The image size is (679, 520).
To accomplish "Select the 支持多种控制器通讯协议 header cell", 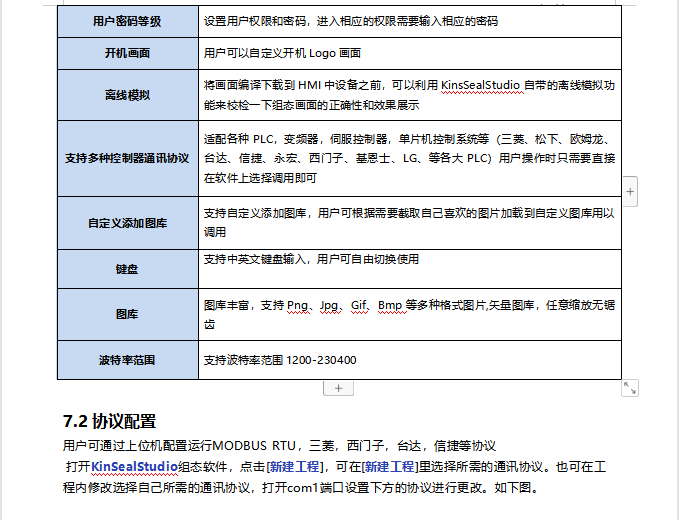I will [128, 158].
